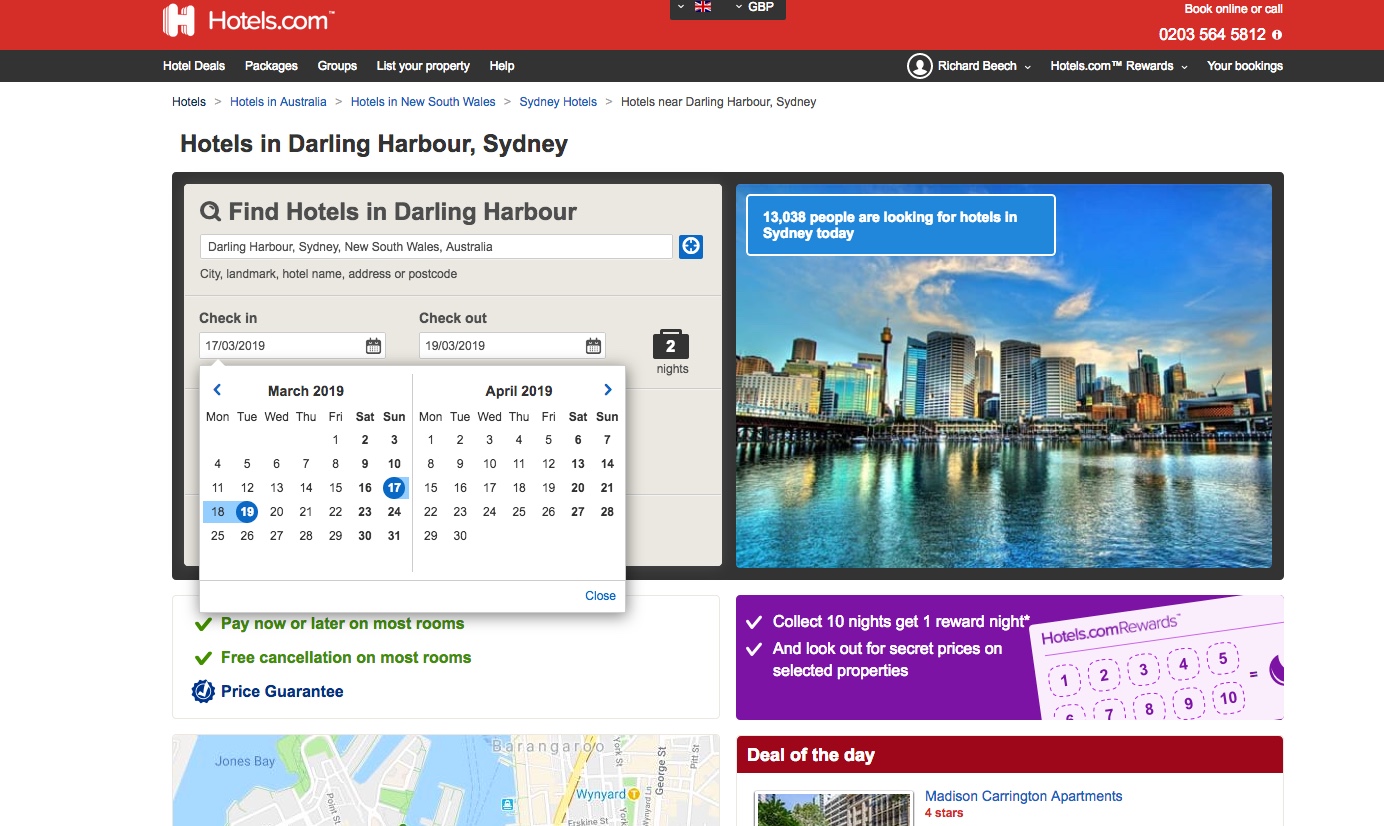Go to previous month arrow in calendar
The width and height of the screenshot is (1384, 826).
pos(217,390)
